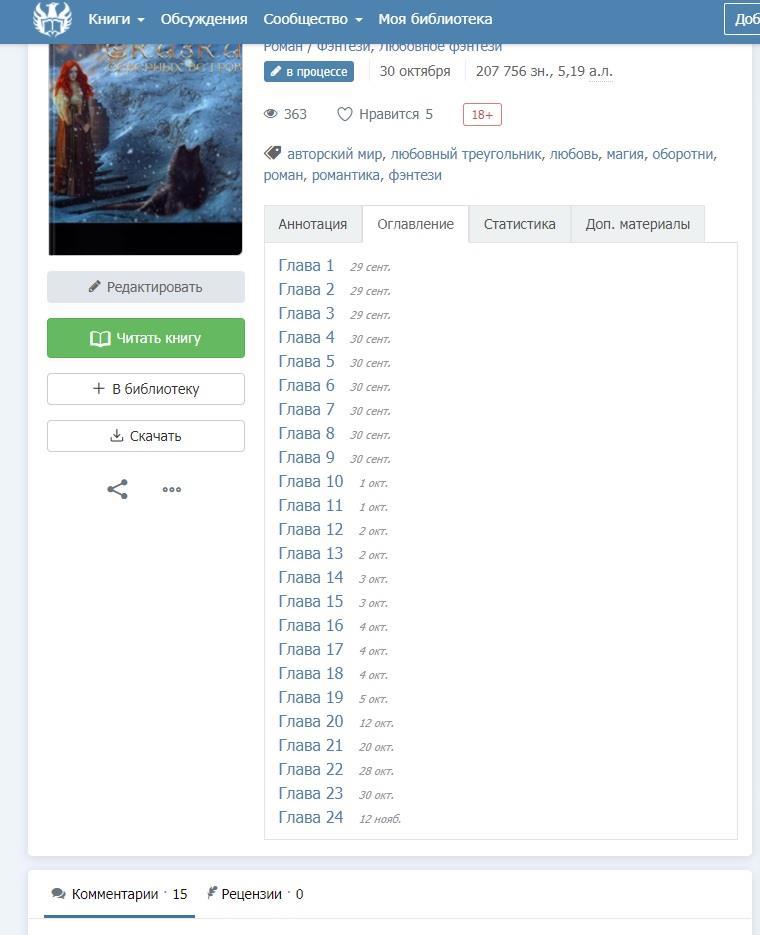Viewport: 760px width, 935px height.
Task: Click the eye views icon
Action: point(271,114)
